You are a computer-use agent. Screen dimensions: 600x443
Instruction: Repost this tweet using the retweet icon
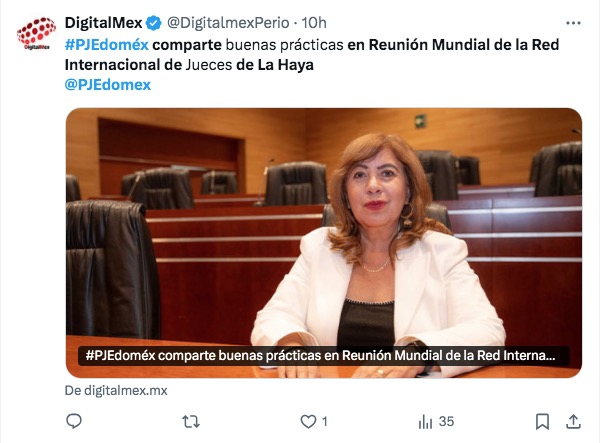coord(191,422)
